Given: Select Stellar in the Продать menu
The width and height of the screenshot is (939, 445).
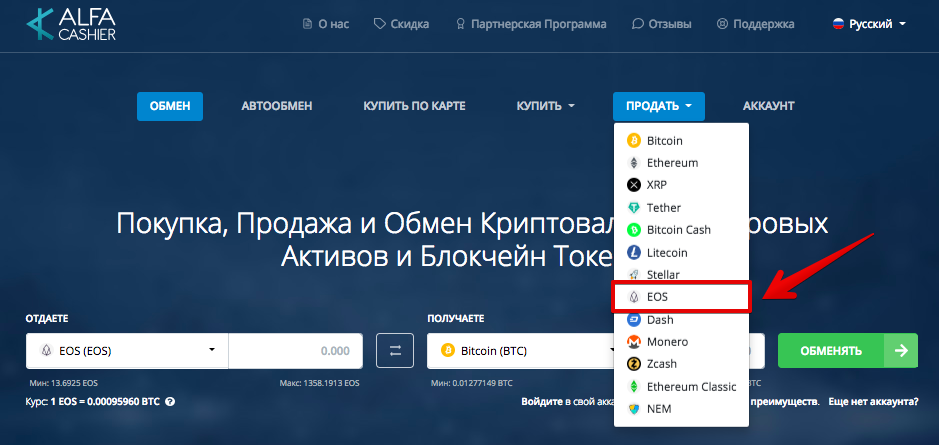Looking at the screenshot, I should pyautogui.click(x=681, y=275).
